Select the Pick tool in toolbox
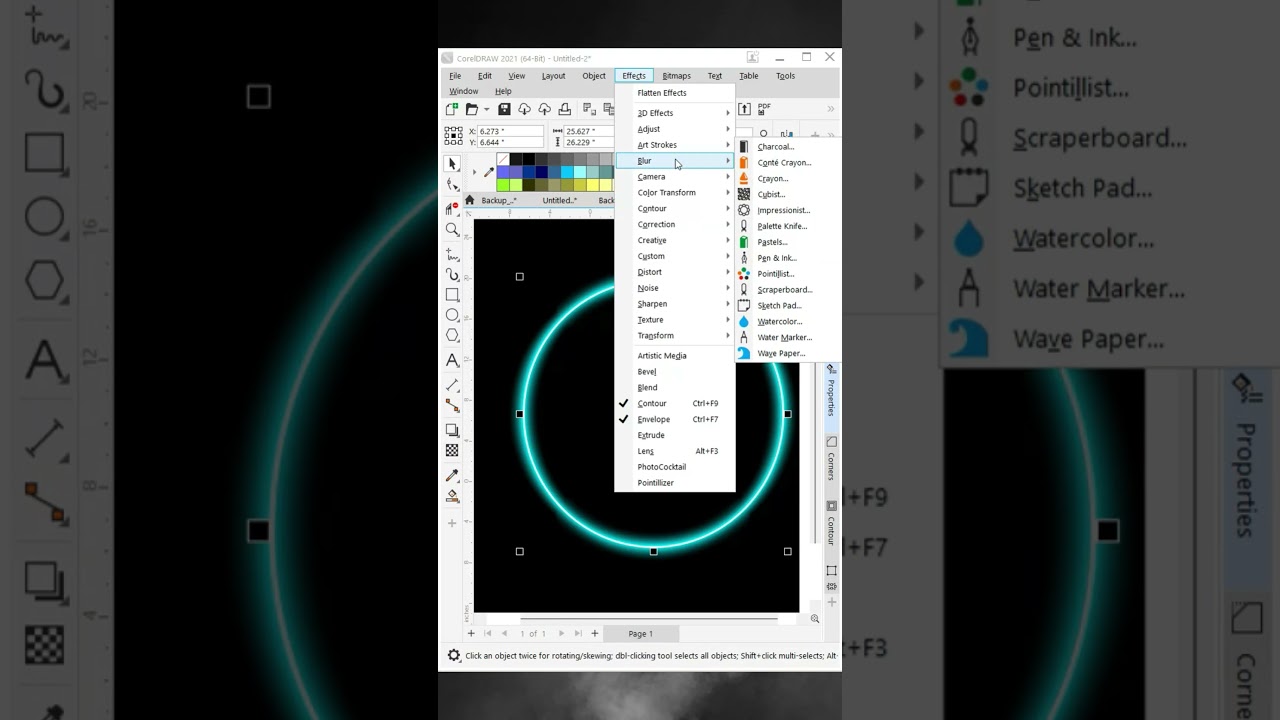The image size is (1280, 720). coord(452,163)
